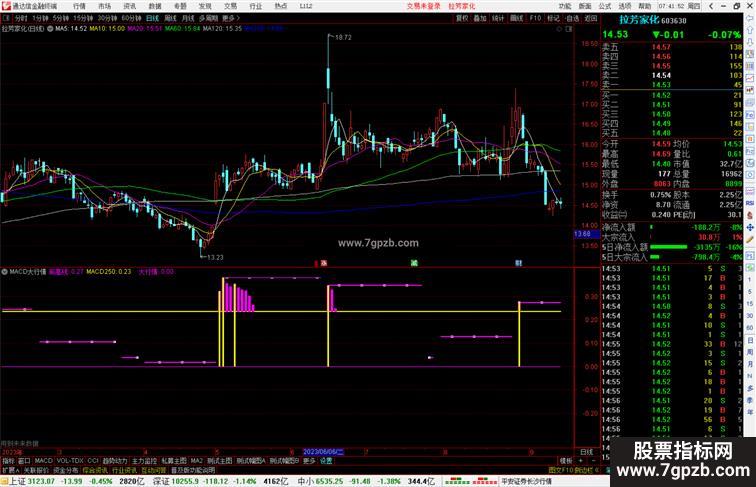
Task: Select sidebar 年 yearly icon
Action: pyautogui.click(x=750, y=412)
